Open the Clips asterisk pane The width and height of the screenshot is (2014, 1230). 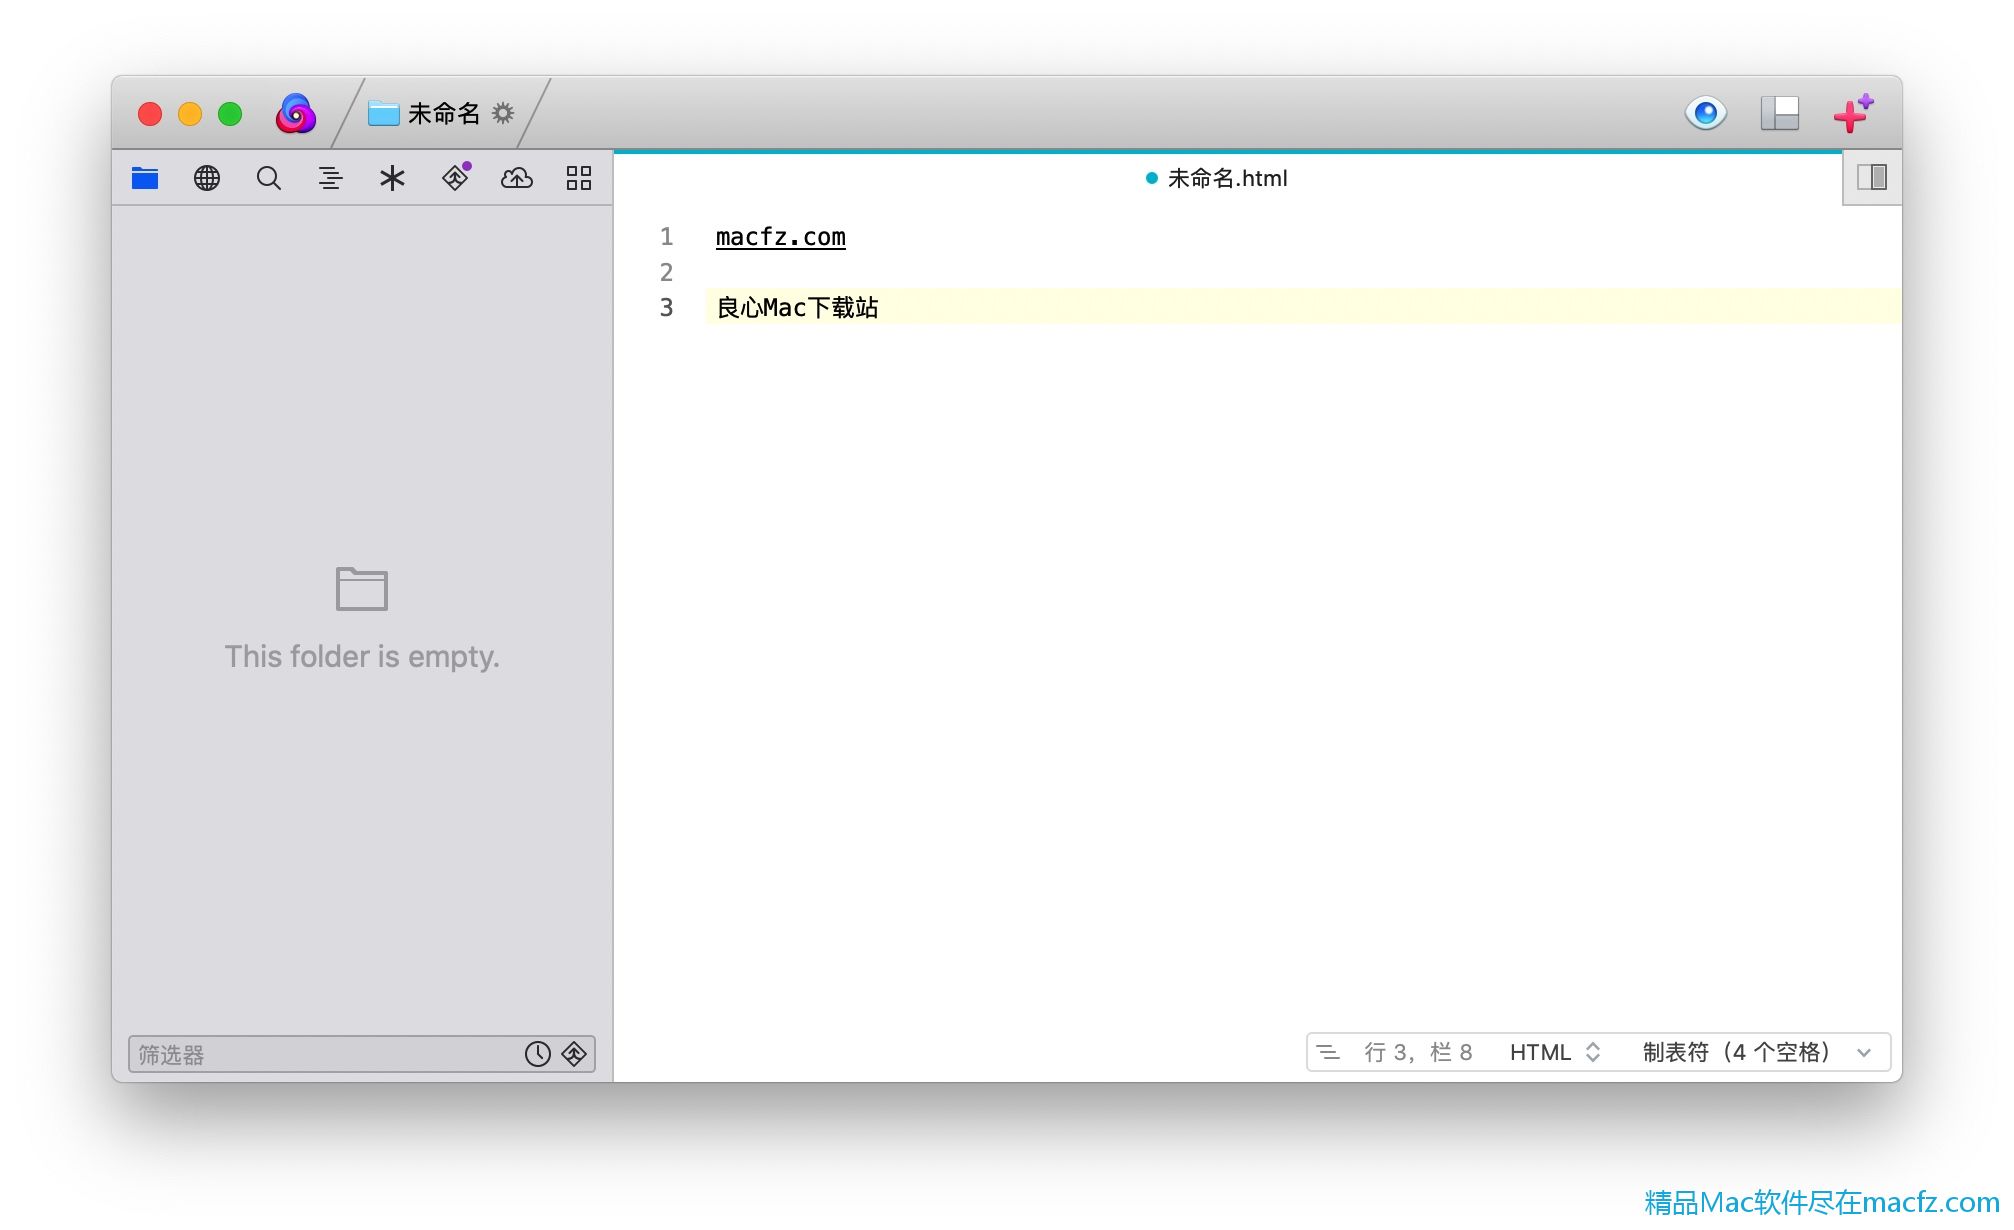click(392, 179)
